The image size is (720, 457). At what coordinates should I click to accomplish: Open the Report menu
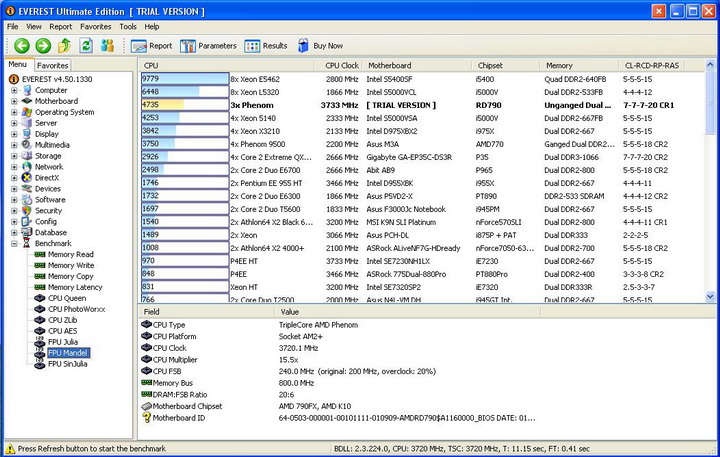tap(61, 27)
